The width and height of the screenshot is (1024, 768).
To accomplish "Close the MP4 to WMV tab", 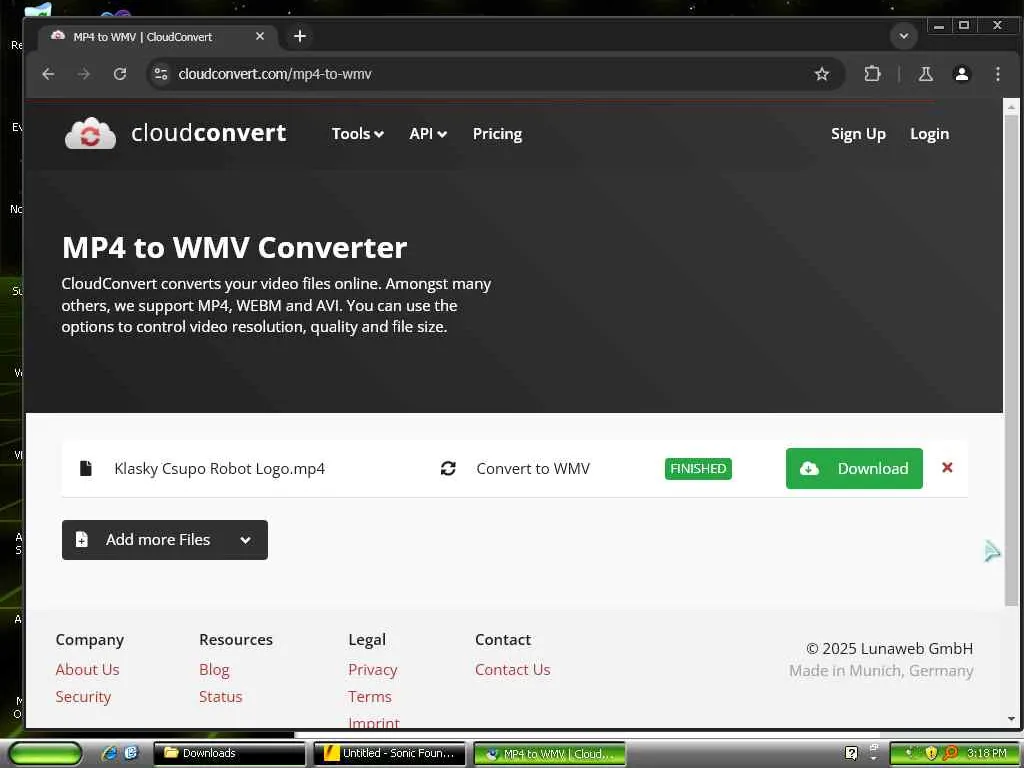I will pyautogui.click(x=260, y=37).
